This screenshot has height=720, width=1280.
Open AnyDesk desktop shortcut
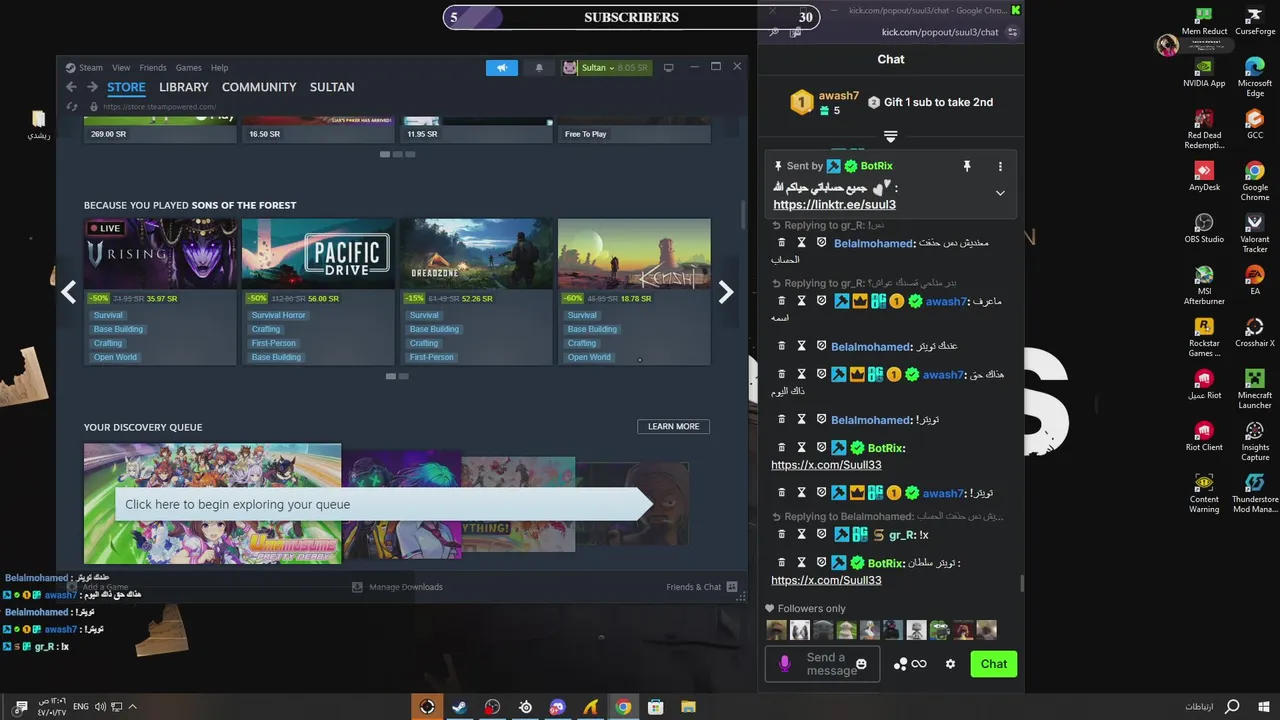point(1205,175)
